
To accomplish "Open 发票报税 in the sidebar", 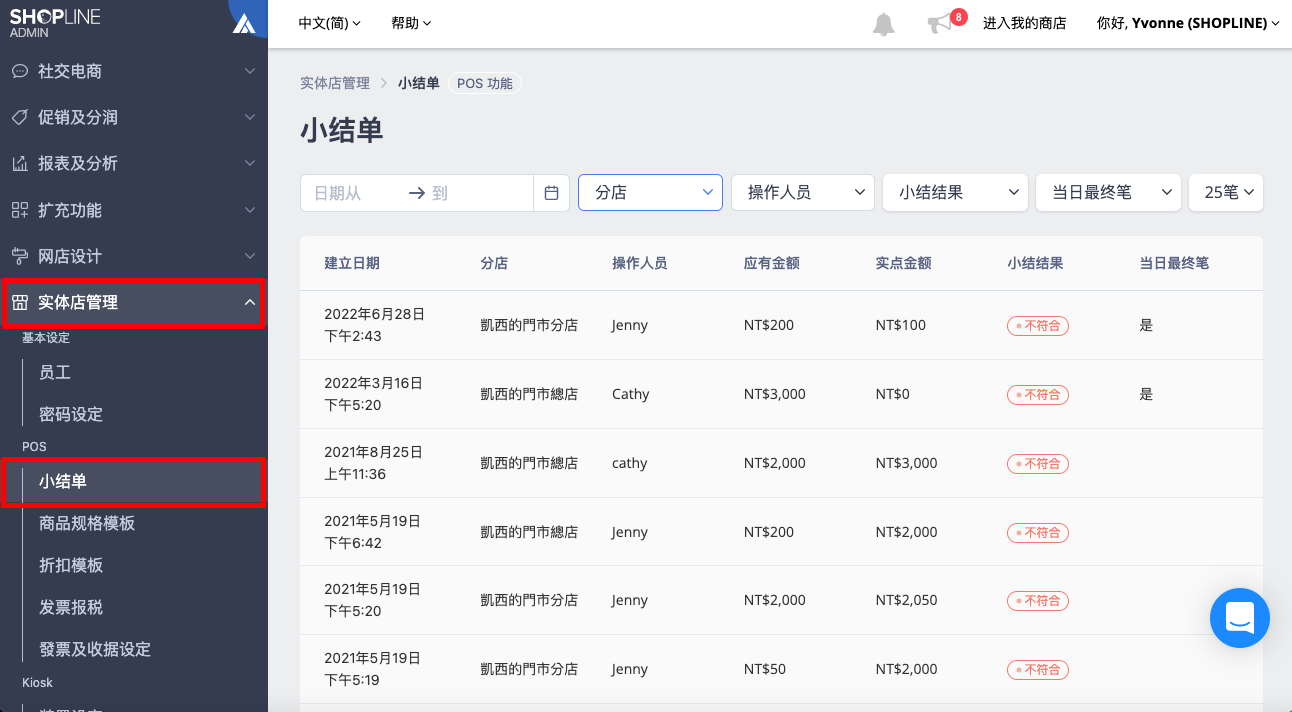I will click(71, 607).
